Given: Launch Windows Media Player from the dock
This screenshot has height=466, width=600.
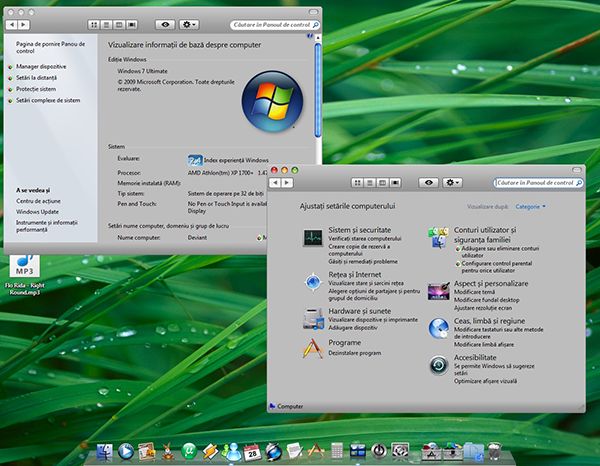Looking at the screenshot, I should pyautogui.click(x=126, y=452).
